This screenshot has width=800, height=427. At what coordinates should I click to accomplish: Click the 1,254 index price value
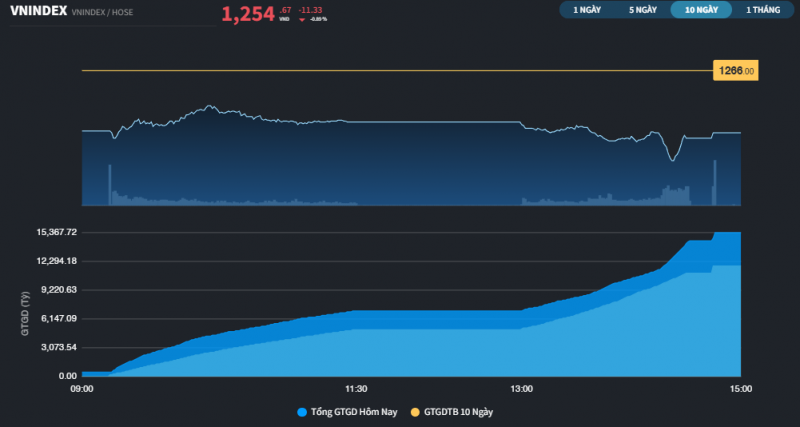tap(247, 14)
